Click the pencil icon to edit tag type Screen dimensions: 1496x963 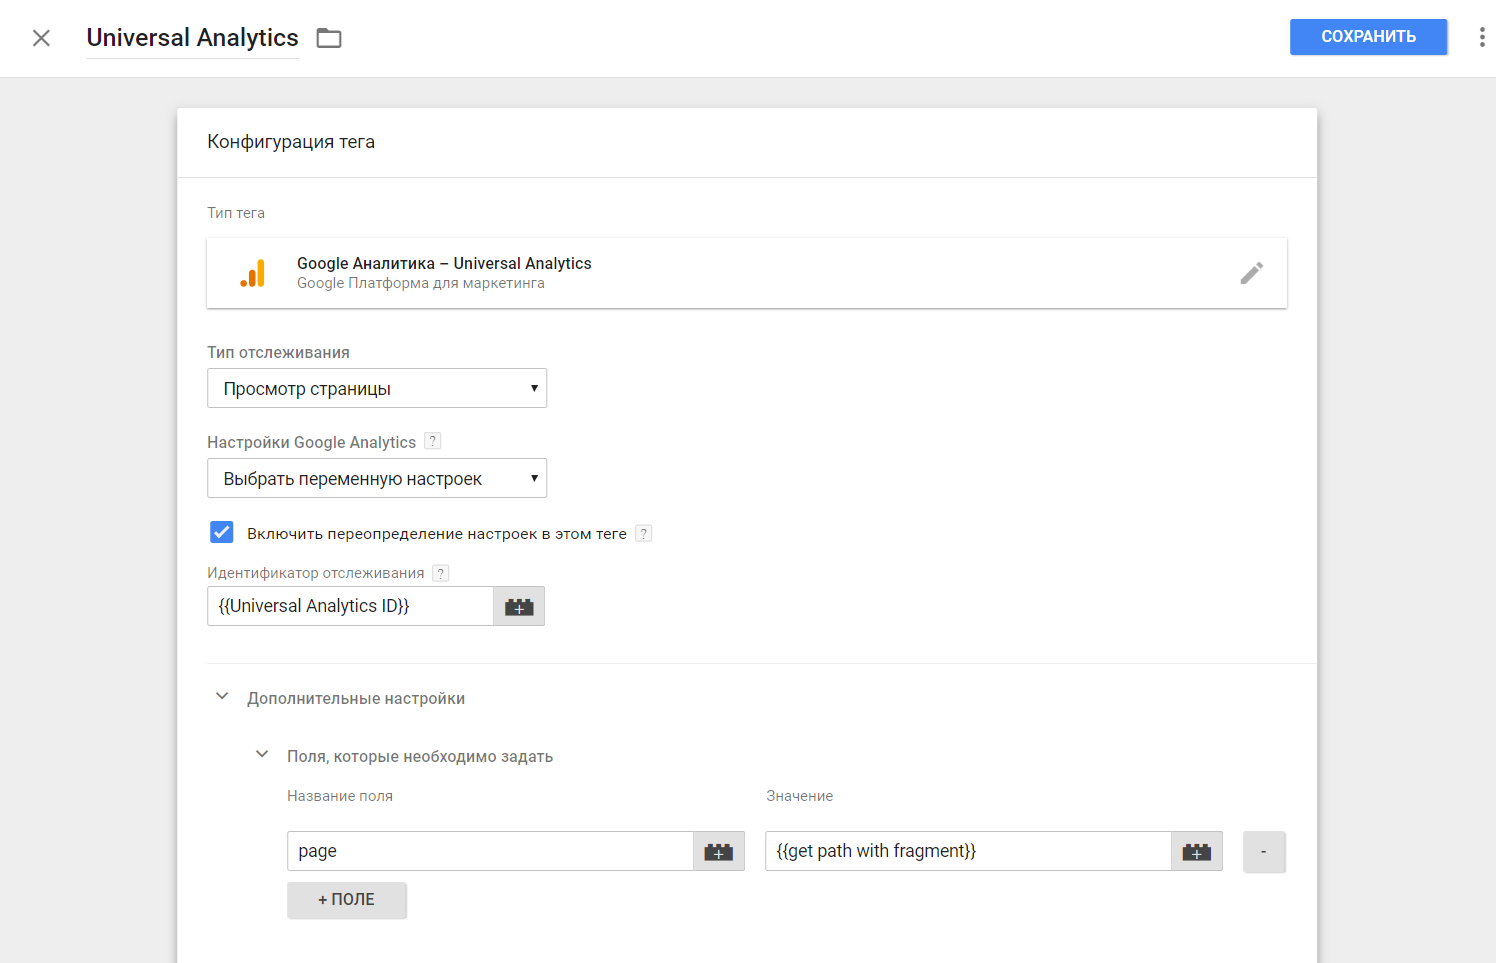tap(1251, 273)
